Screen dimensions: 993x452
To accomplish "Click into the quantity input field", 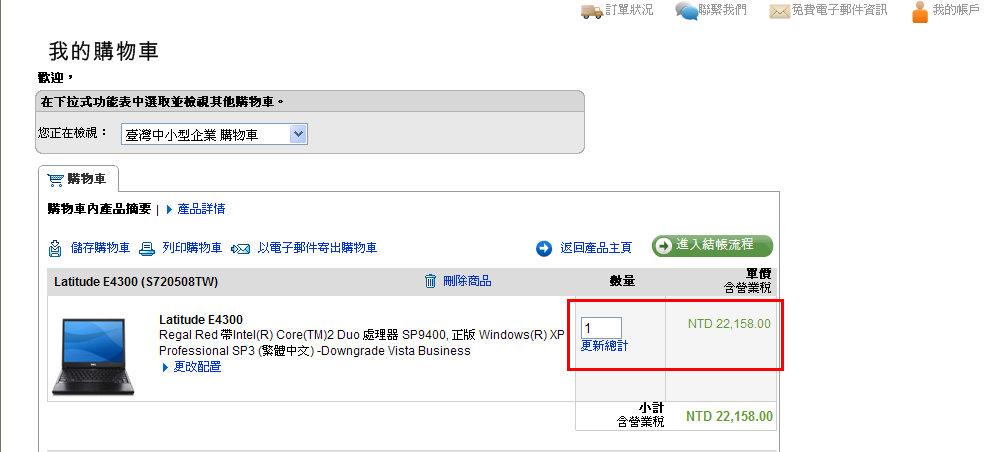I will 601,328.
